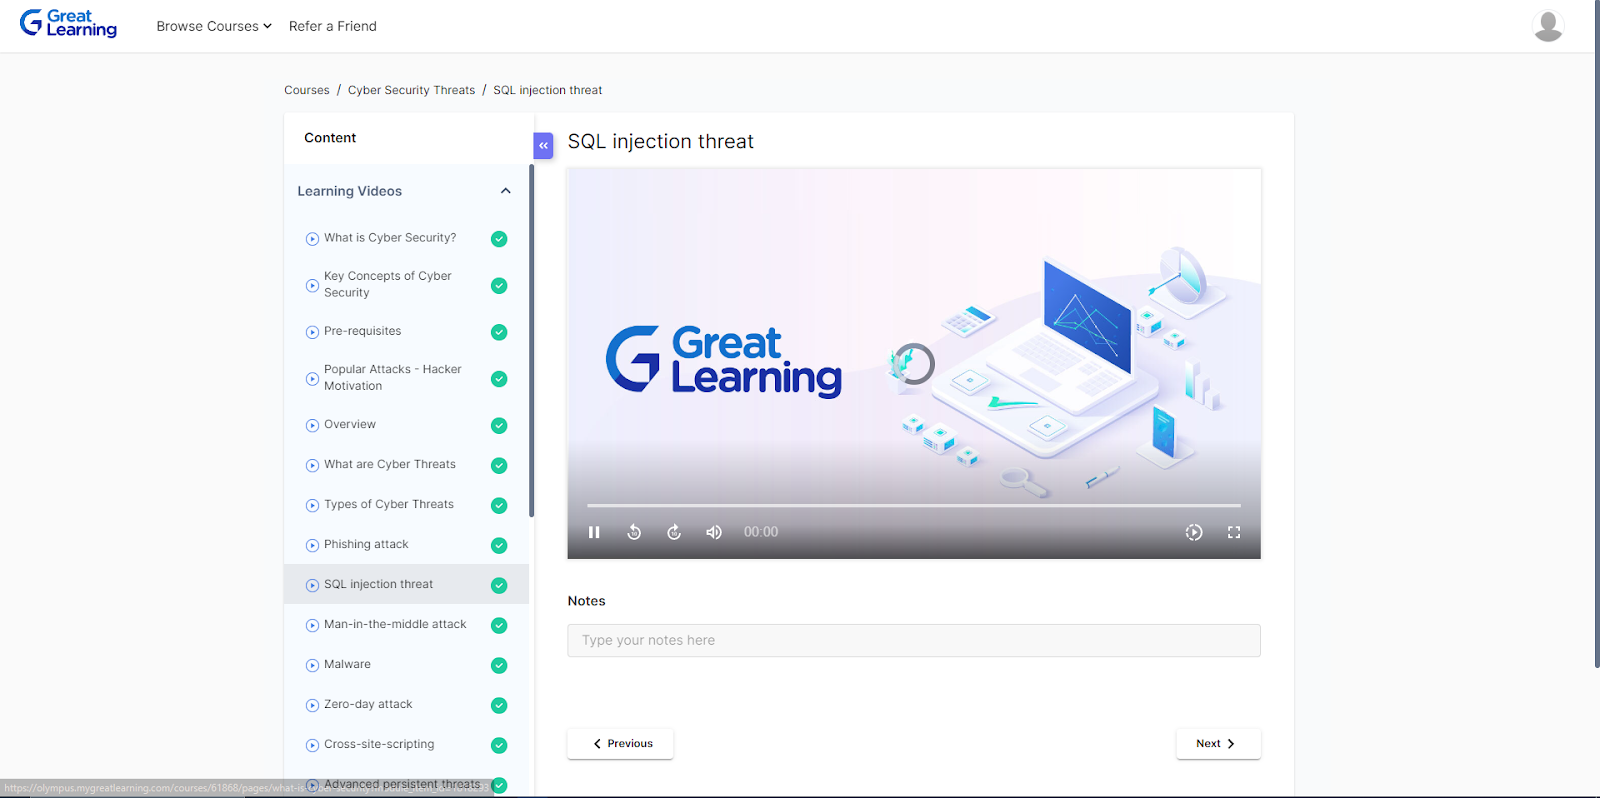Focus the notes input field
This screenshot has height=798, width=1600.
pos(914,641)
